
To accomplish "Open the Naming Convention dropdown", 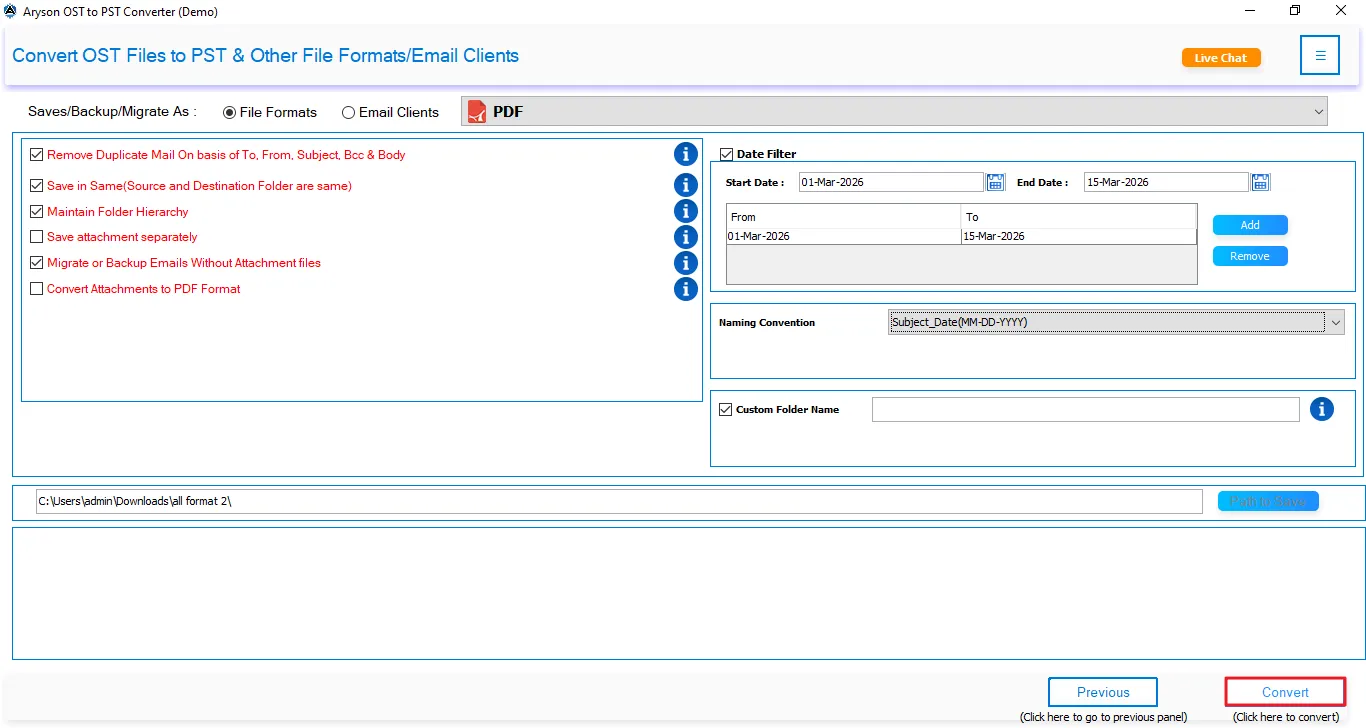I will (1335, 322).
